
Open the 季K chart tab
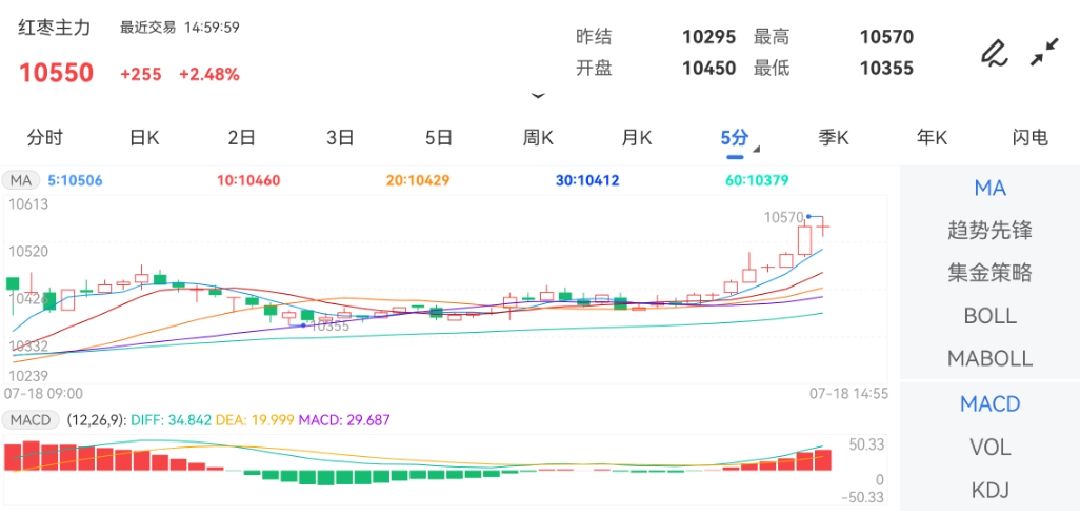pyautogui.click(x=833, y=137)
